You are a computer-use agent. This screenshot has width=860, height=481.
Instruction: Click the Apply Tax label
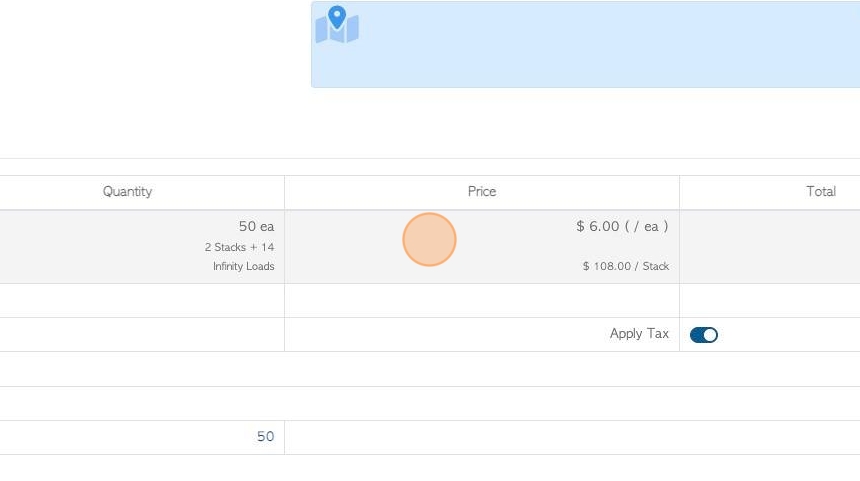[x=639, y=334]
